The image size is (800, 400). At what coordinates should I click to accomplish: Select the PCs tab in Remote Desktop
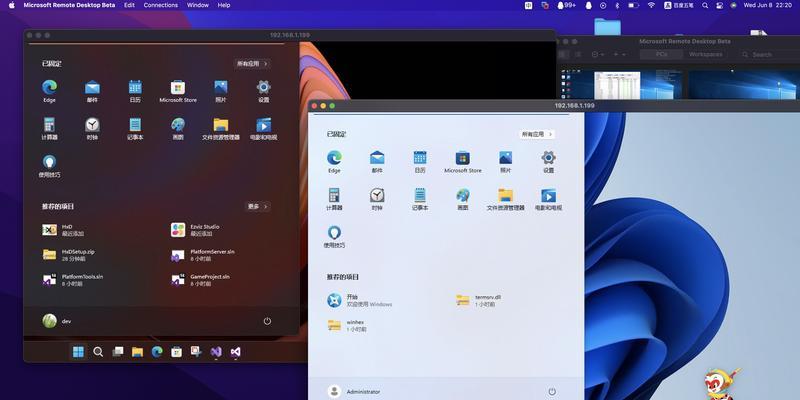pyautogui.click(x=662, y=54)
